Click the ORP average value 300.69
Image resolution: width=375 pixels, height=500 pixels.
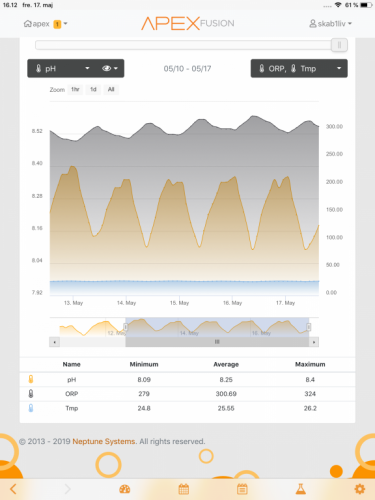[226, 394]
